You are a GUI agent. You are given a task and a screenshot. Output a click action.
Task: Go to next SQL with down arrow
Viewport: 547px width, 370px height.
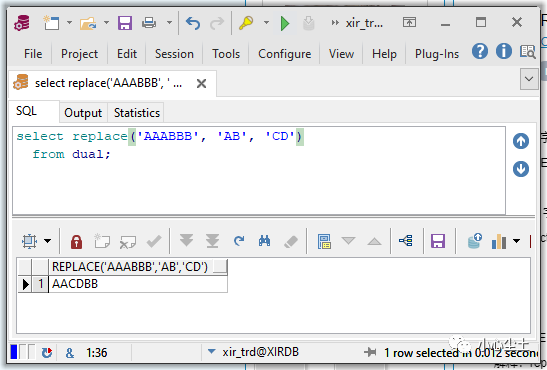coord(521,169)
